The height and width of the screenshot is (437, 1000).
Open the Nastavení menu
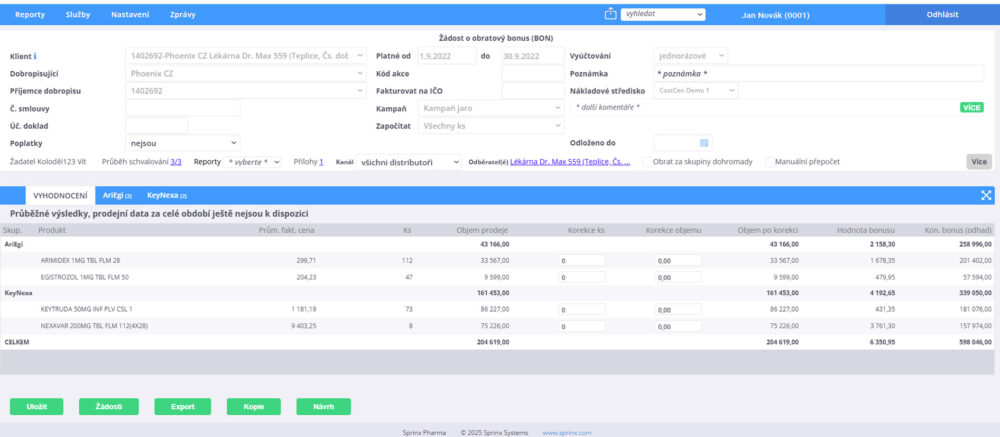click(130, 15)
